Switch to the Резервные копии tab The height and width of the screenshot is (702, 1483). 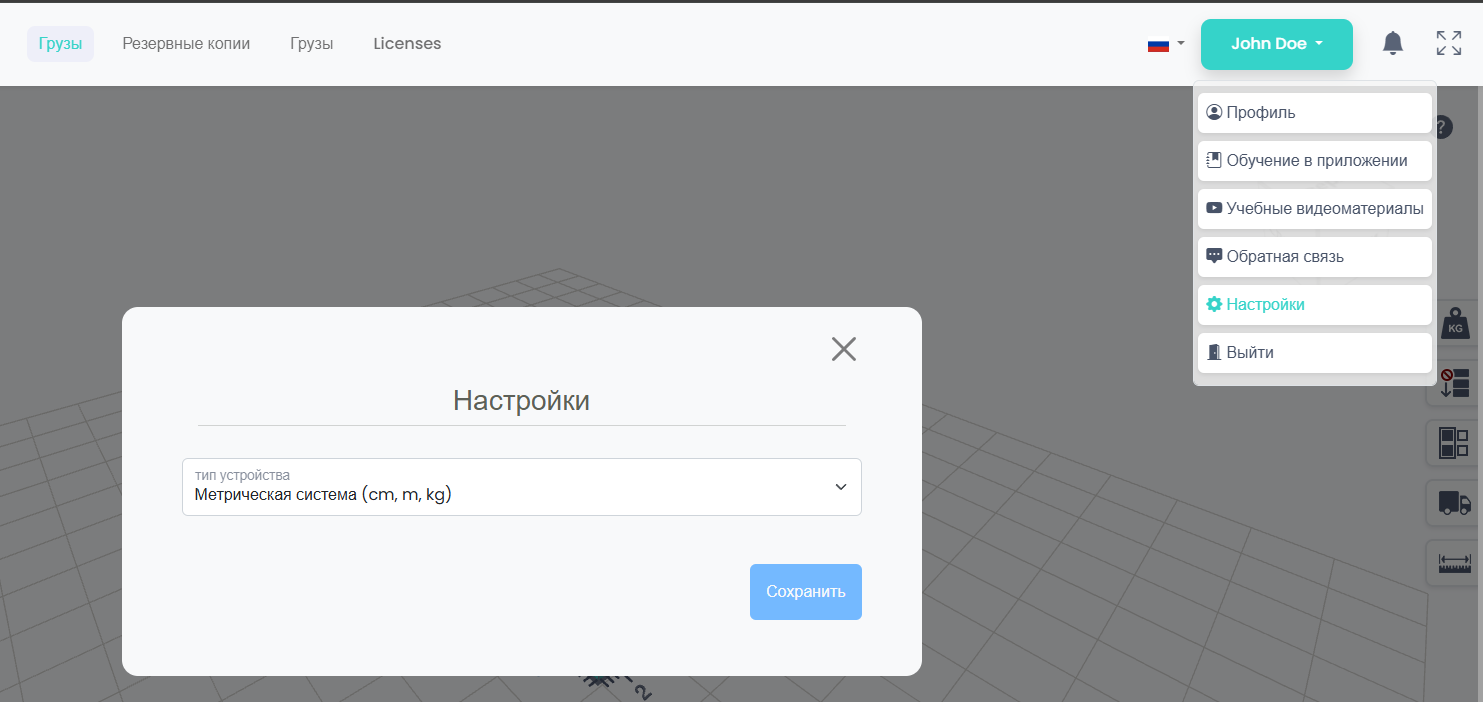[x=186, y=44]
